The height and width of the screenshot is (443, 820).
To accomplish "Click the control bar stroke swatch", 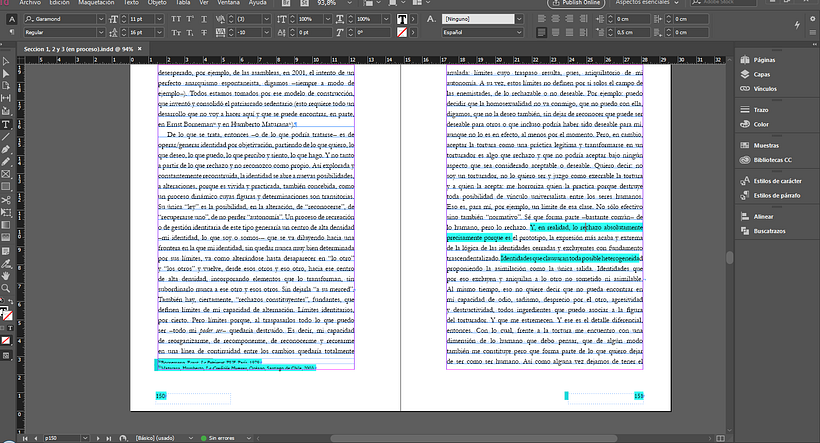I will pos(402,32).
